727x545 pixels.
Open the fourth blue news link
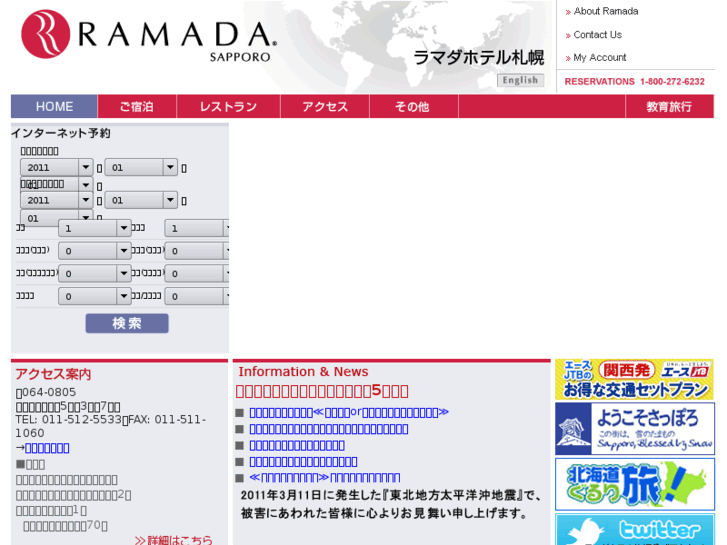(303, 462)
